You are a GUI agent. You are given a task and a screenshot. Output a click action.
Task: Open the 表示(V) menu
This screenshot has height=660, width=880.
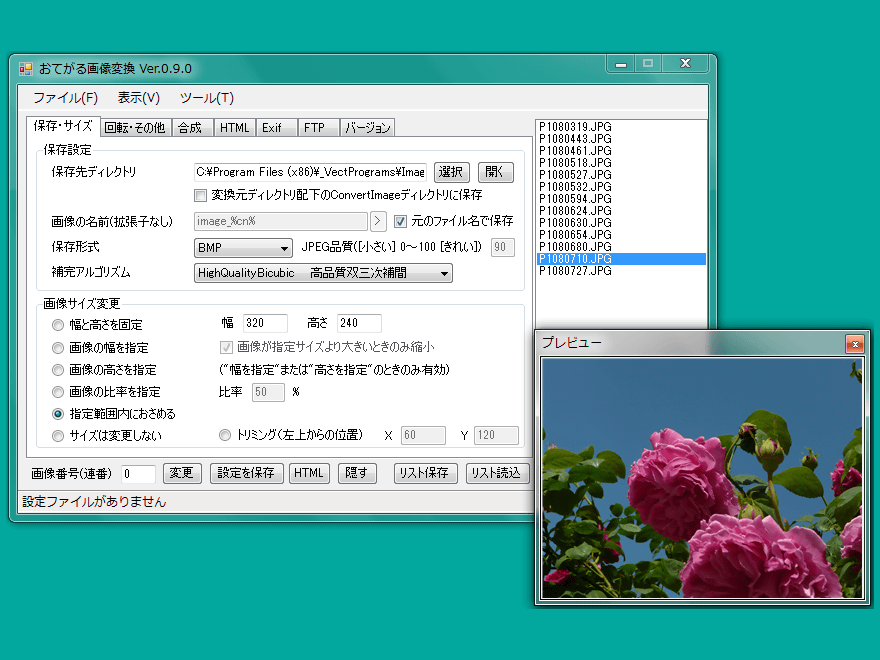139,98
